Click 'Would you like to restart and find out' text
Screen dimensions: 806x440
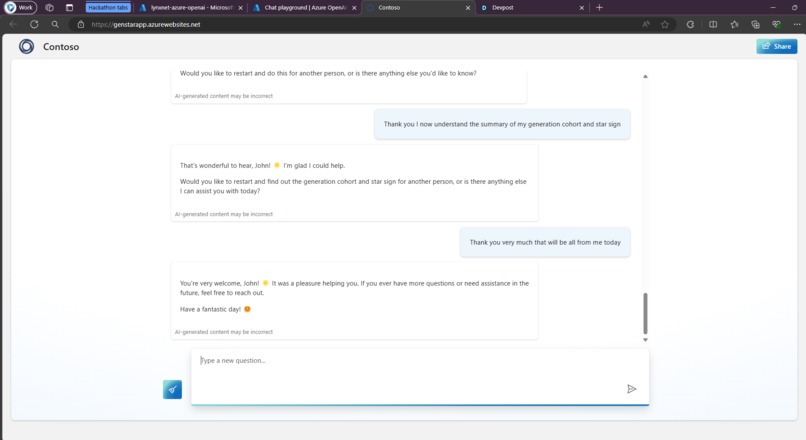coord(353,186)
